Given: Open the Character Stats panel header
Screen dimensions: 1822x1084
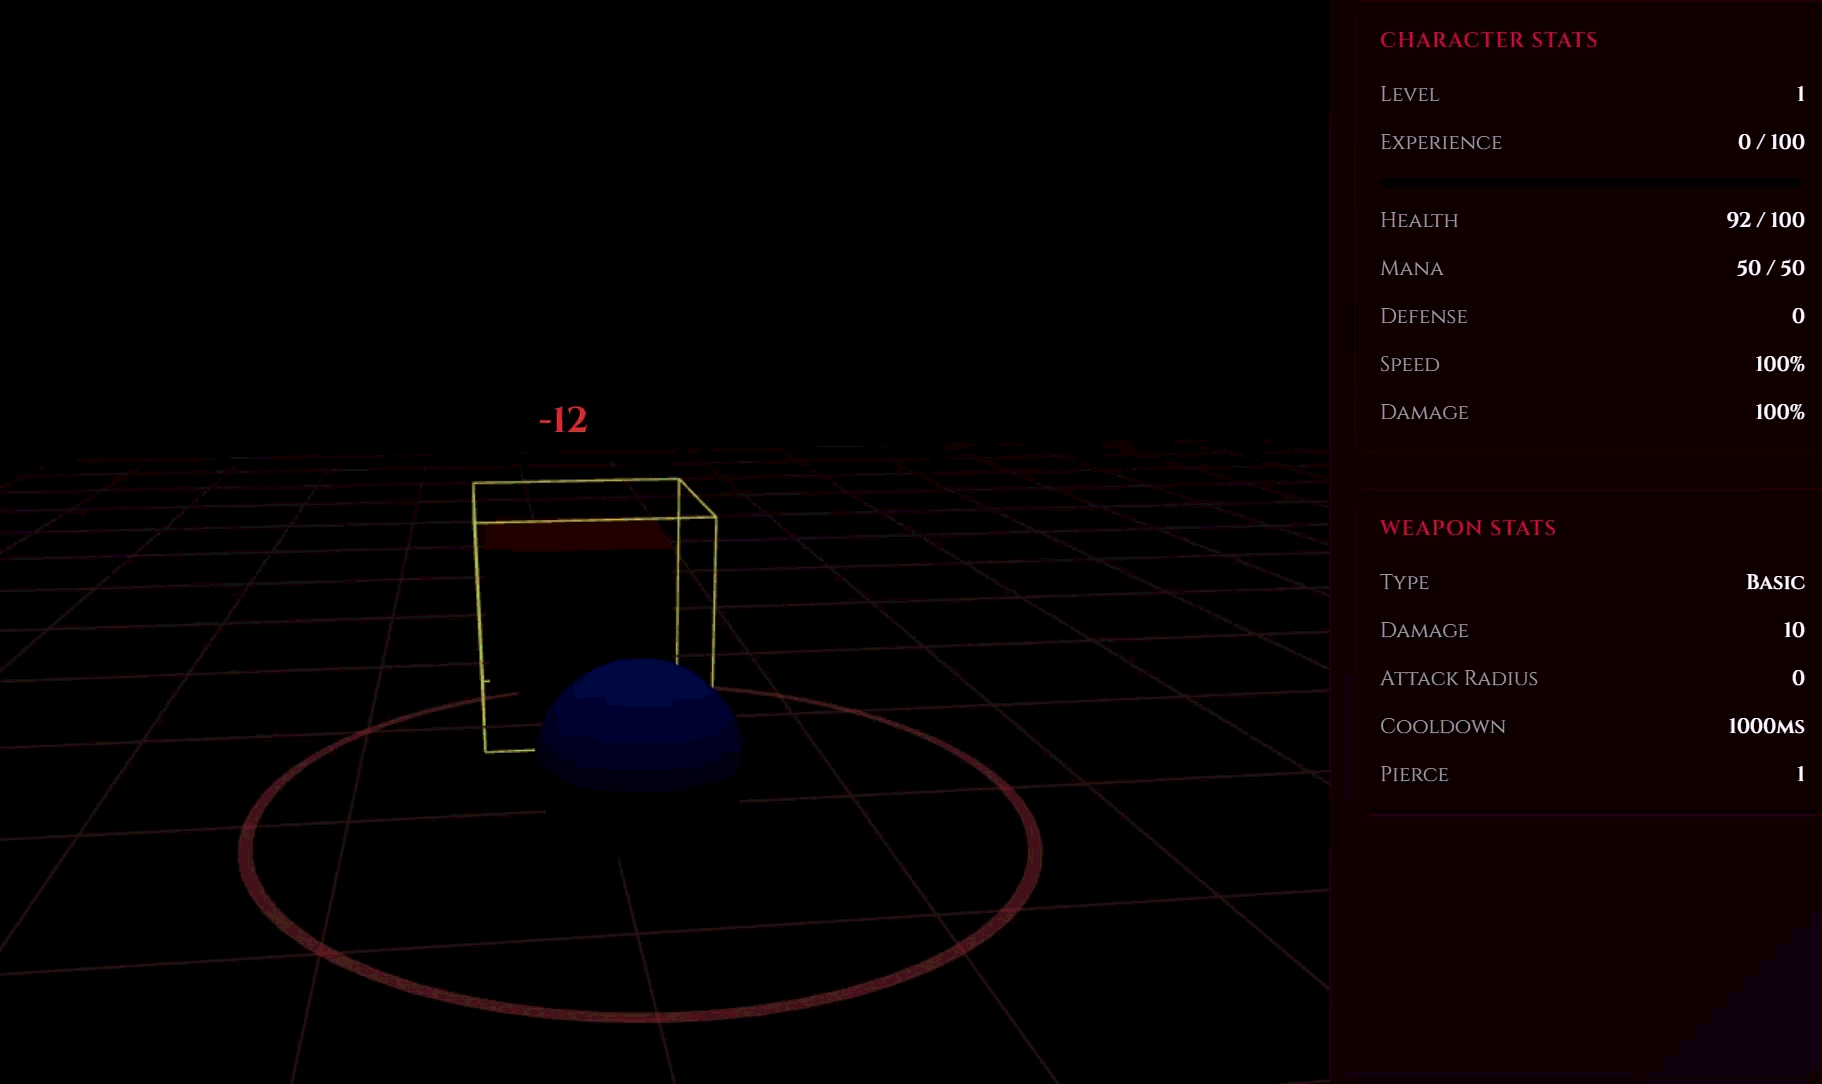Looking at the screenshot, I should (1489, 40).
